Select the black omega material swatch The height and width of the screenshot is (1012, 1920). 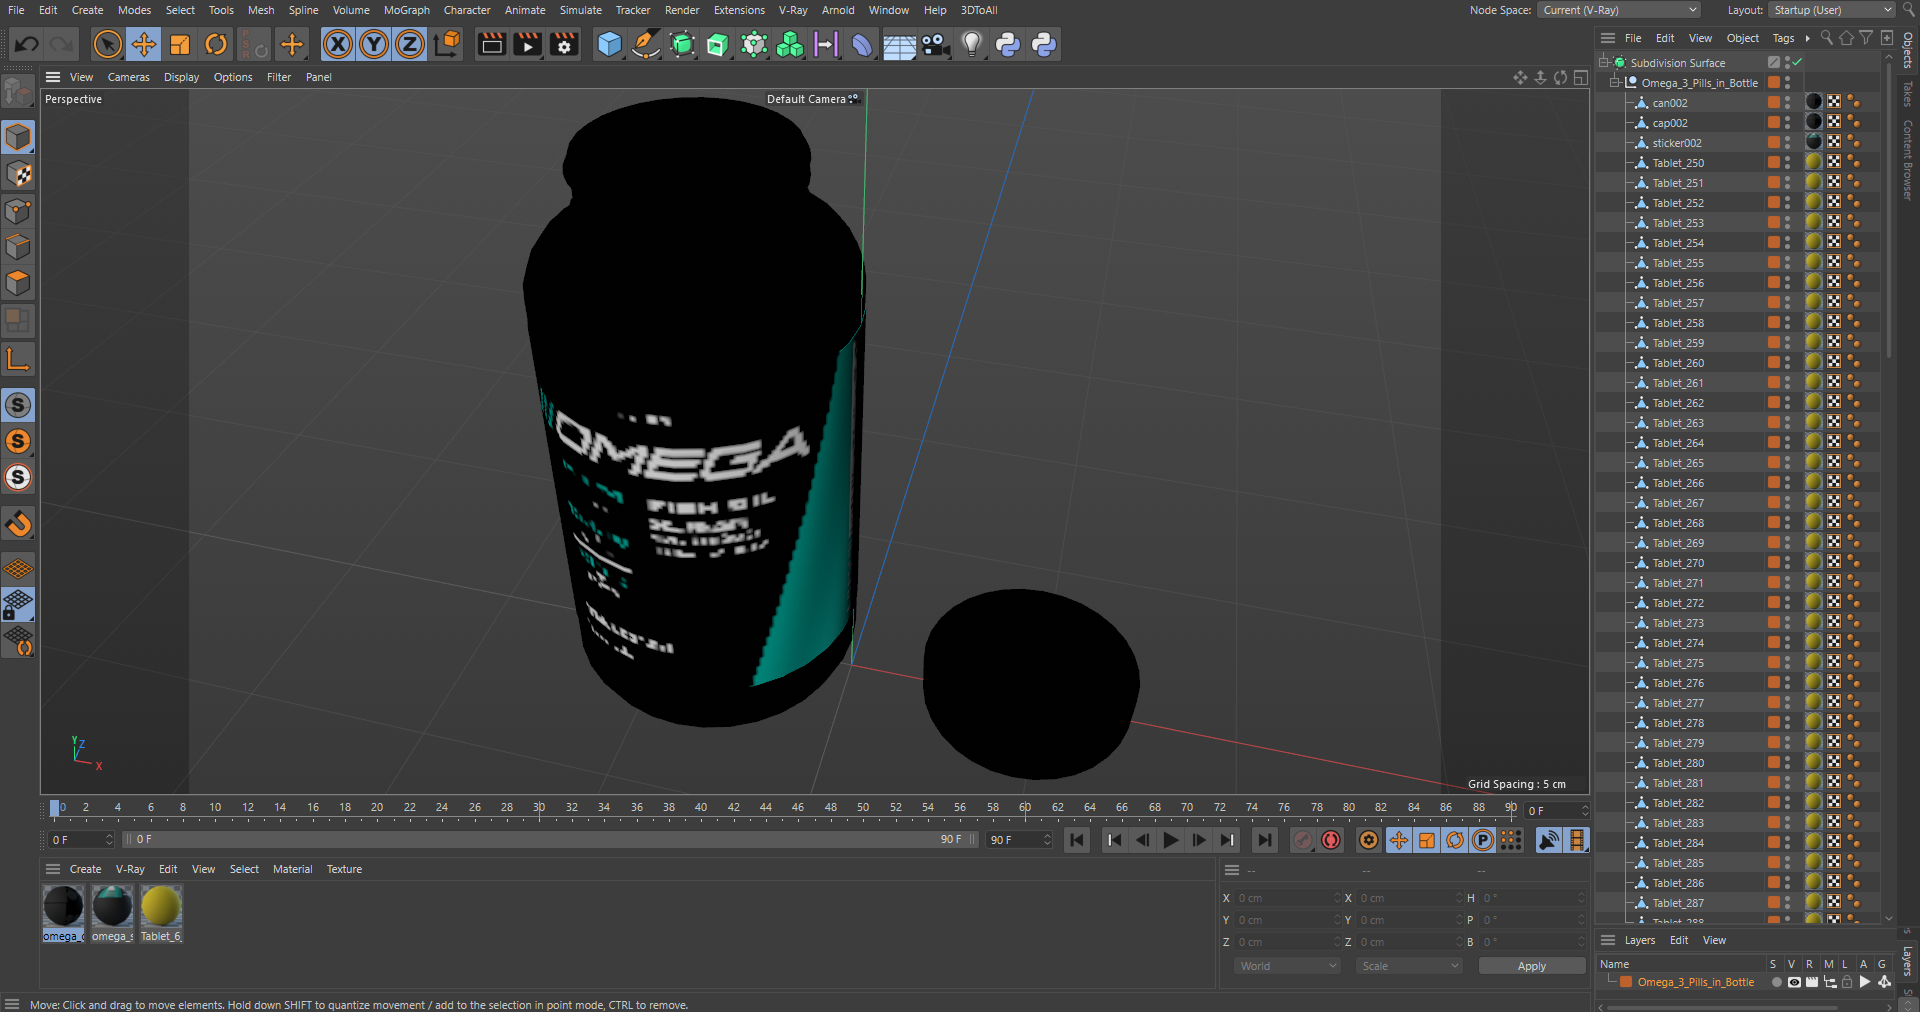click(x=63, y=907)
